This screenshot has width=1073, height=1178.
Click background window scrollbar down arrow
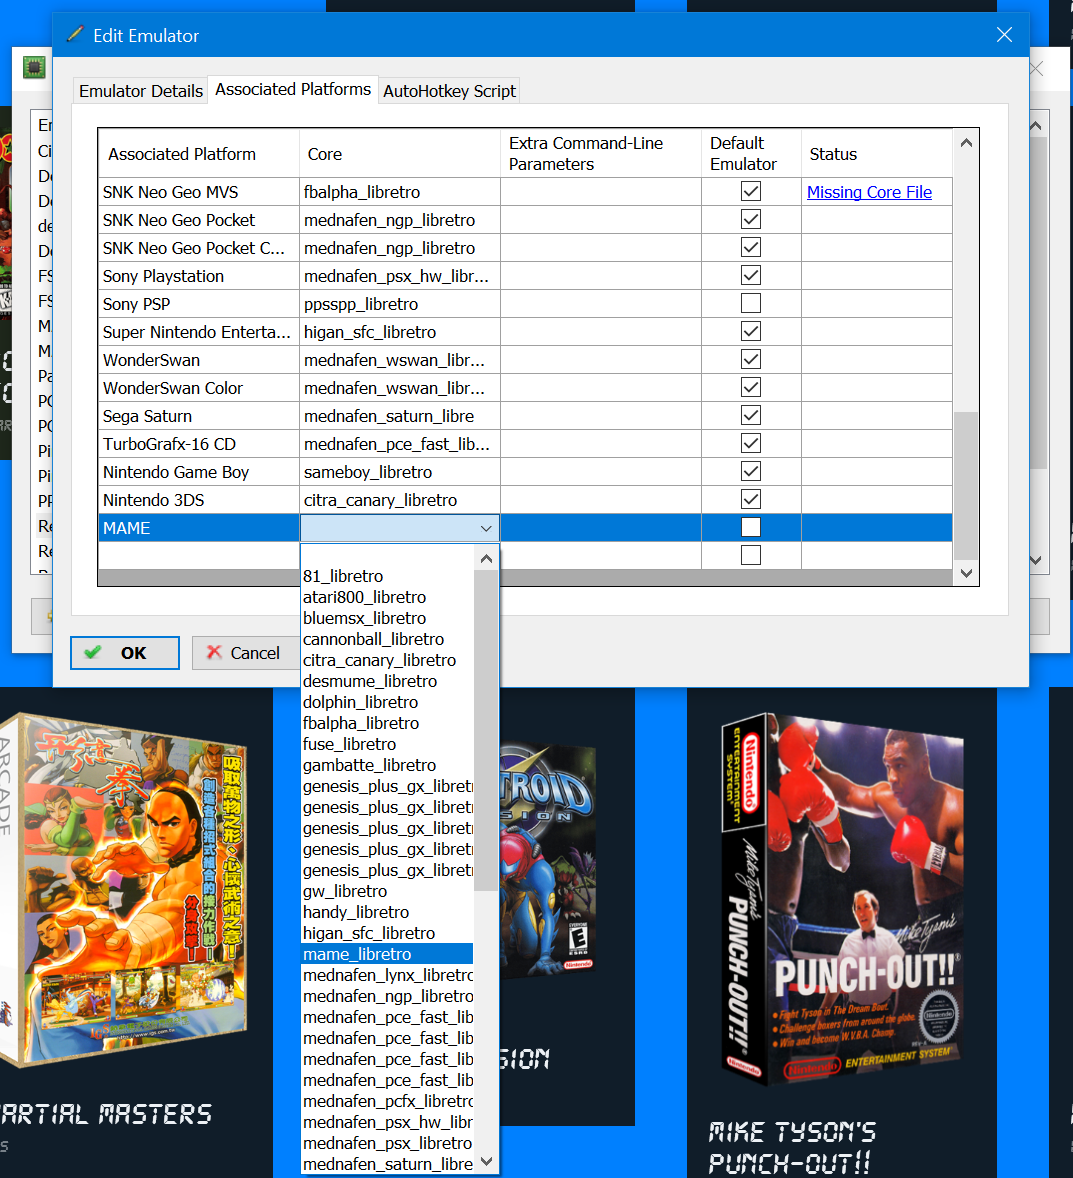pyautogui.click(x=1036, y=560)
